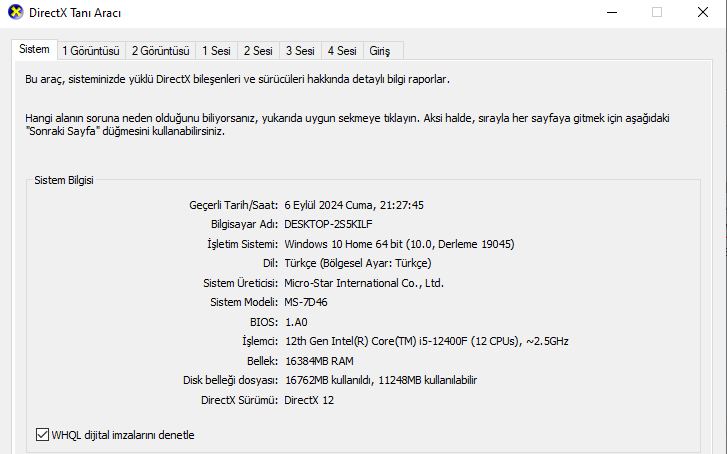Go to the 2 Sesi tab

(x=258, y=51)
